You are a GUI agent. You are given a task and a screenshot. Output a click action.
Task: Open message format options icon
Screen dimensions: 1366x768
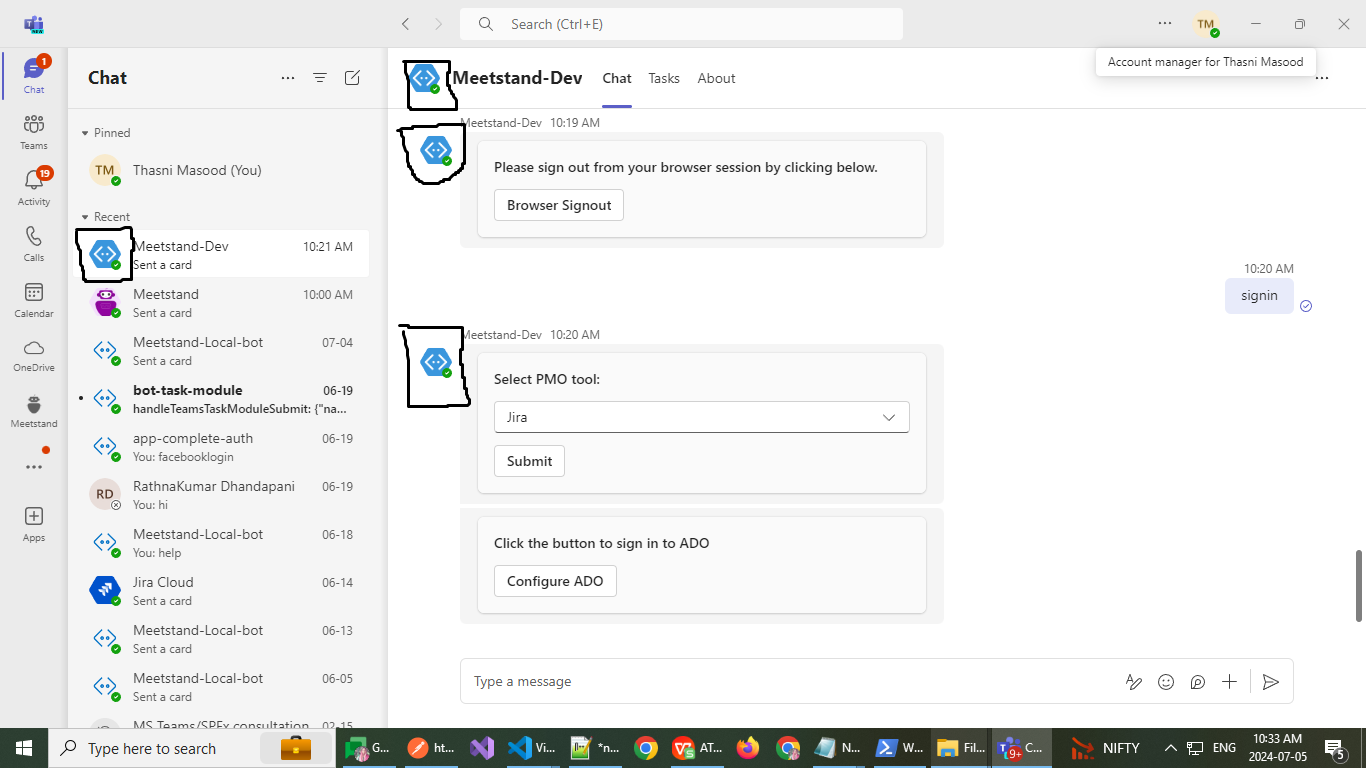pos(1134,682)
